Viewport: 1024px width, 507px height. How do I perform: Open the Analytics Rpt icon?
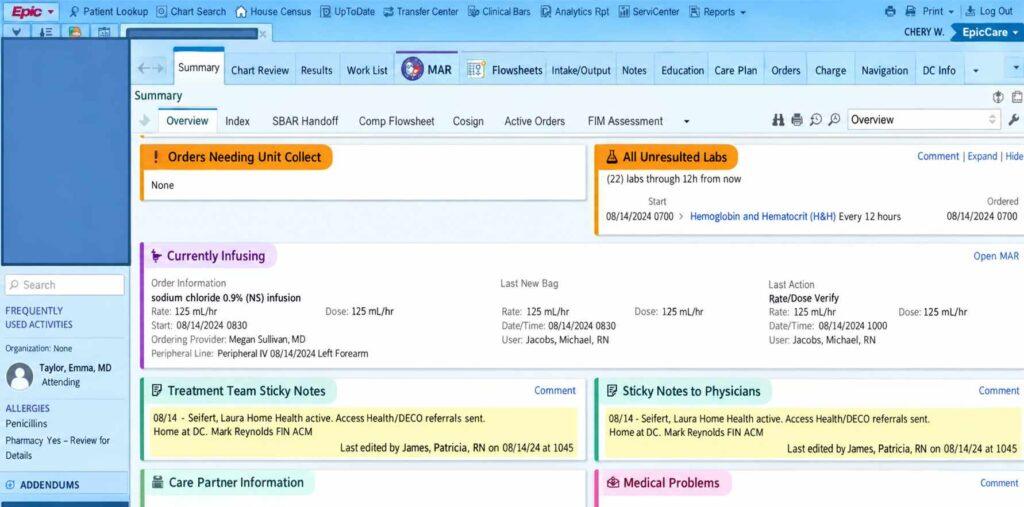[546, 12]
